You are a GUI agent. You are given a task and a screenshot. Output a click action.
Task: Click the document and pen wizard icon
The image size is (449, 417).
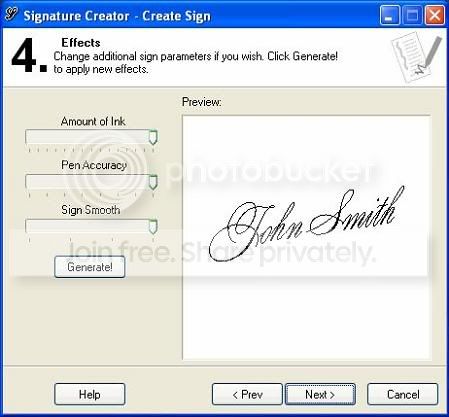[x=416, y=57]
